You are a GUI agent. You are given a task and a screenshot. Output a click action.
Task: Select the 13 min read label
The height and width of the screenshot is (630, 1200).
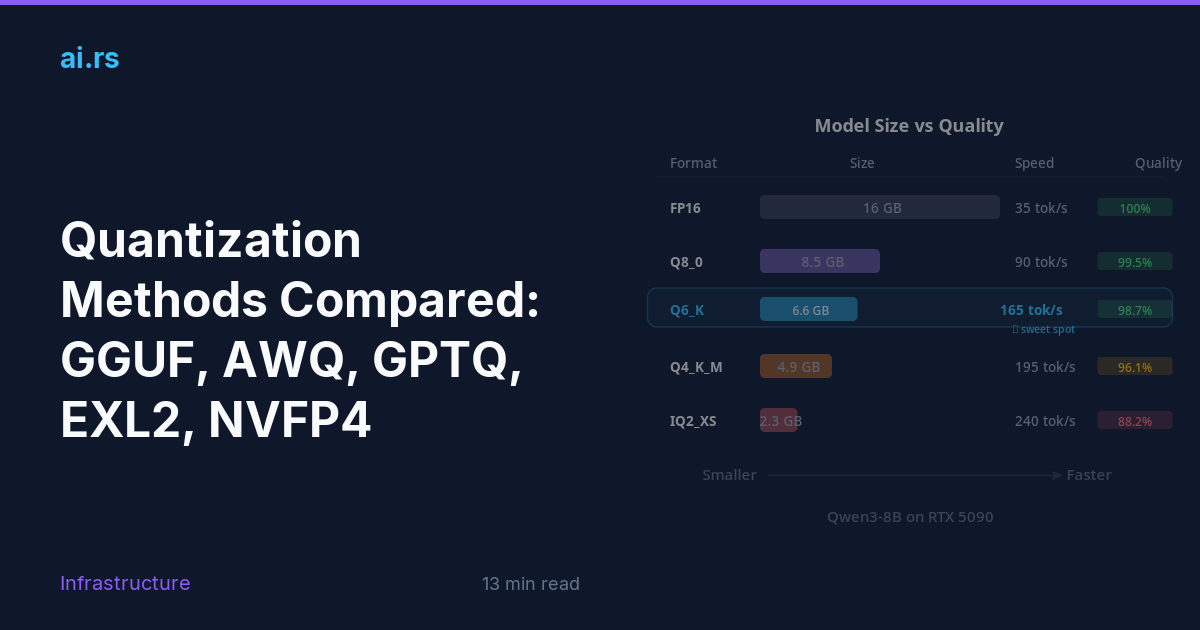tap(530, 584)
